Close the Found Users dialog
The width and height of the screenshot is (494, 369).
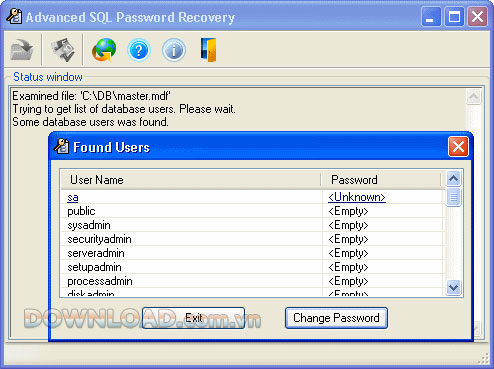[x=458, y=147]
